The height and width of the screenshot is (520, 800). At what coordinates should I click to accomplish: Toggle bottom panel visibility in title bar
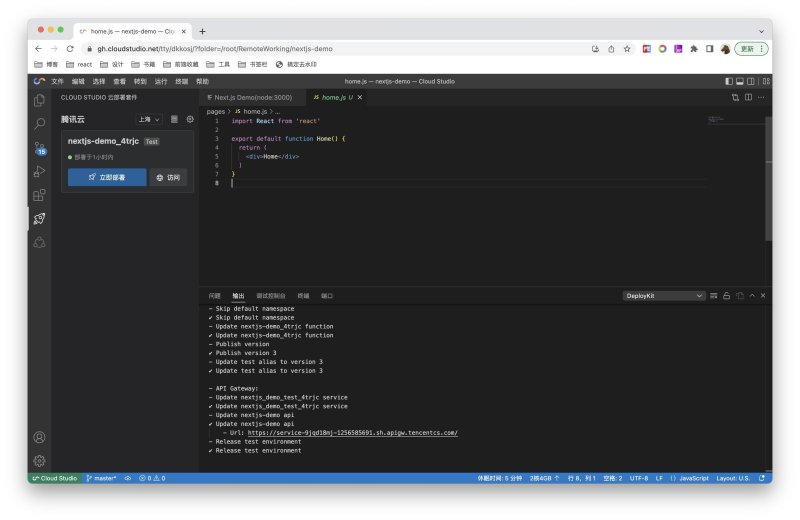pyautogui.click(x=739, y=81)
